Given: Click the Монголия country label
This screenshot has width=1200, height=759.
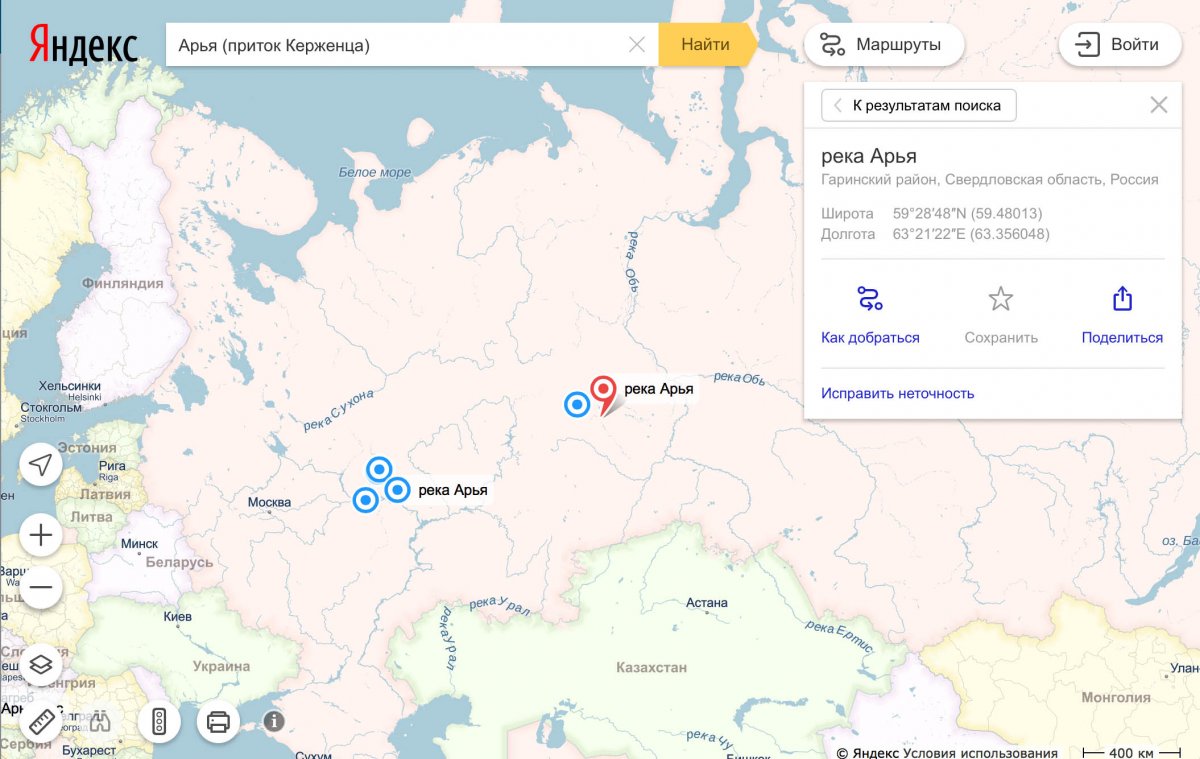Looking at the screenshot, I should 1116,697.
